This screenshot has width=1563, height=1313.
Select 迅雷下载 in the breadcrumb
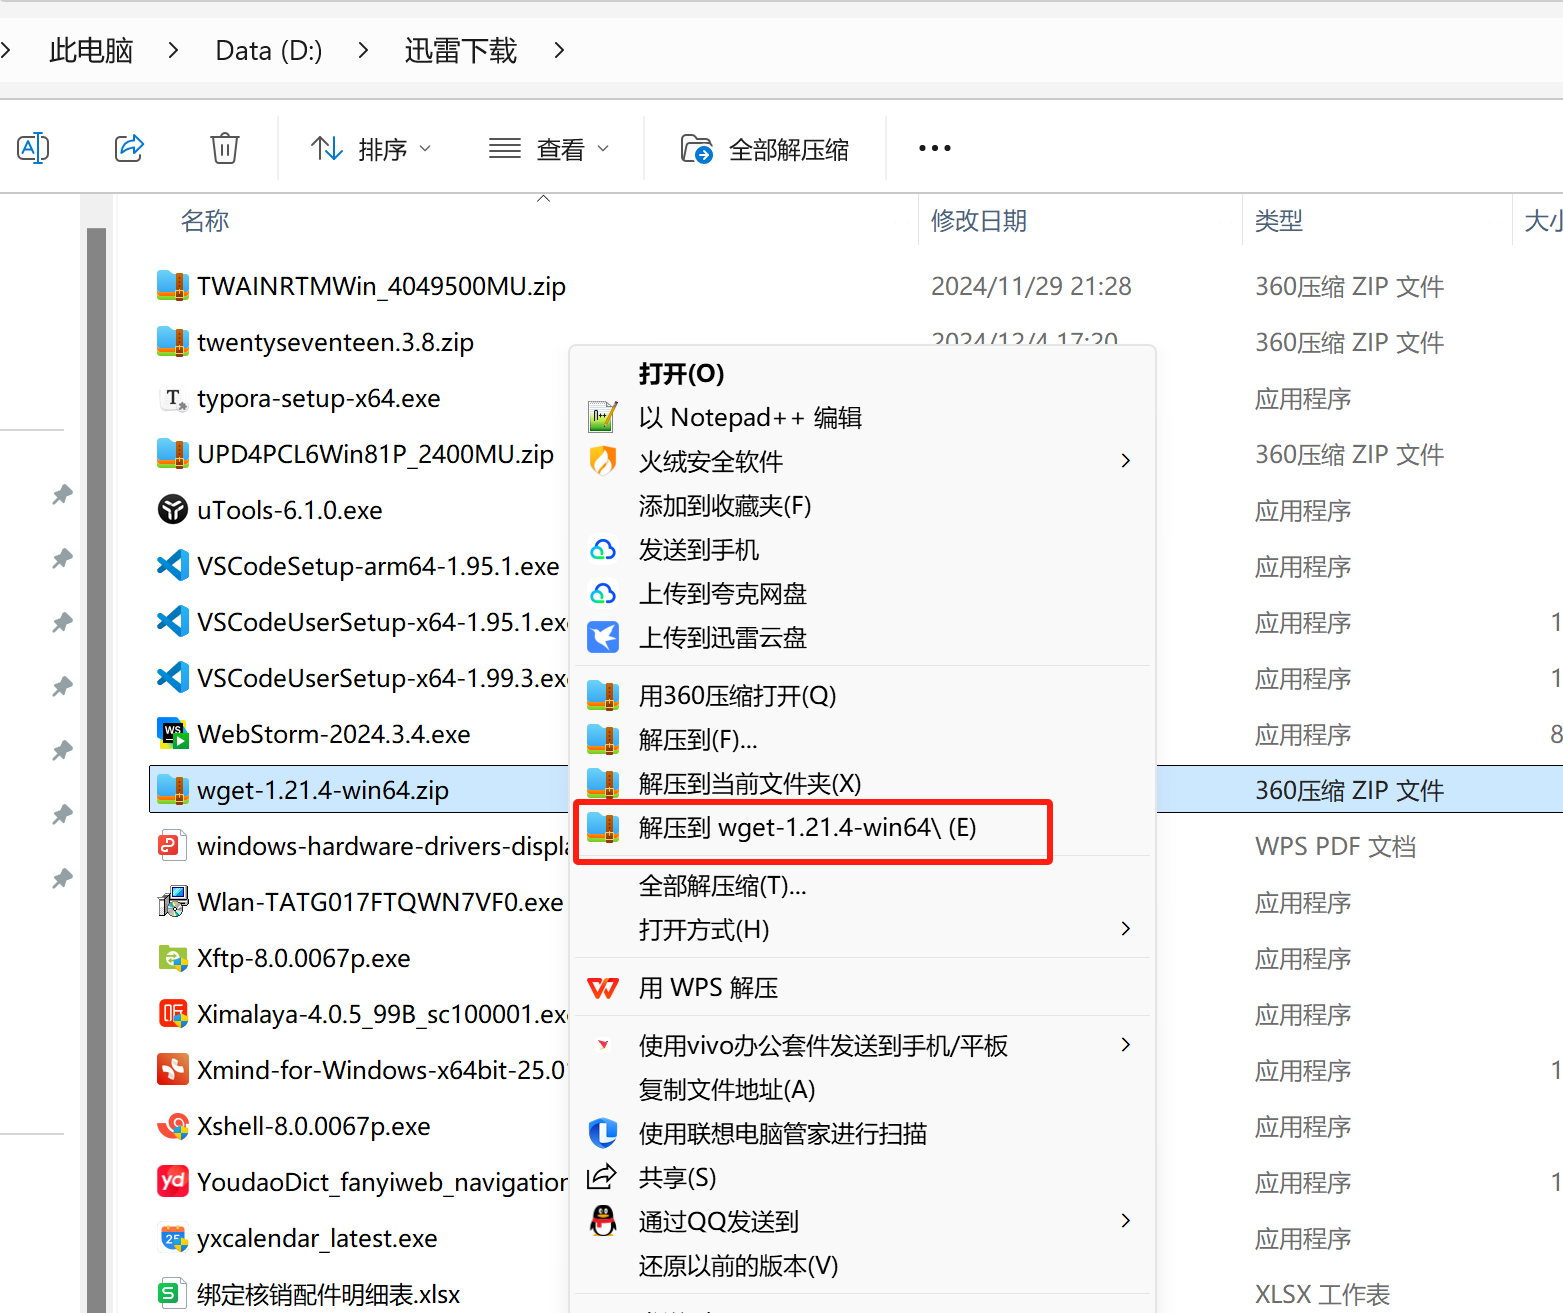[x=461, y=50]
